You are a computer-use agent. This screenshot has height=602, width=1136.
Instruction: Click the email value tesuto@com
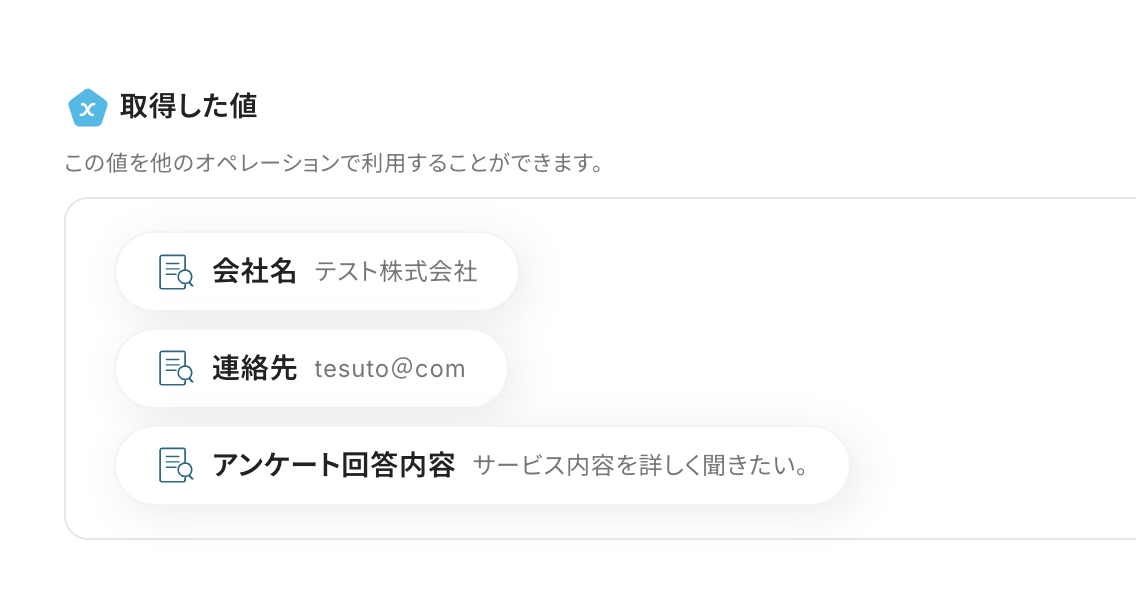[x=390, y=369]
